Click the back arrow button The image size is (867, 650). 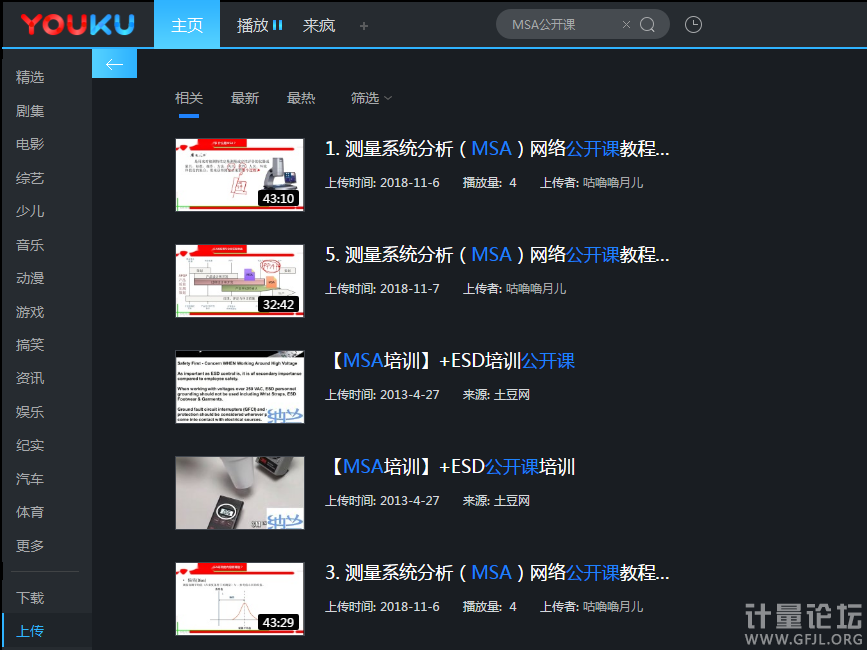tap(114, 64)
